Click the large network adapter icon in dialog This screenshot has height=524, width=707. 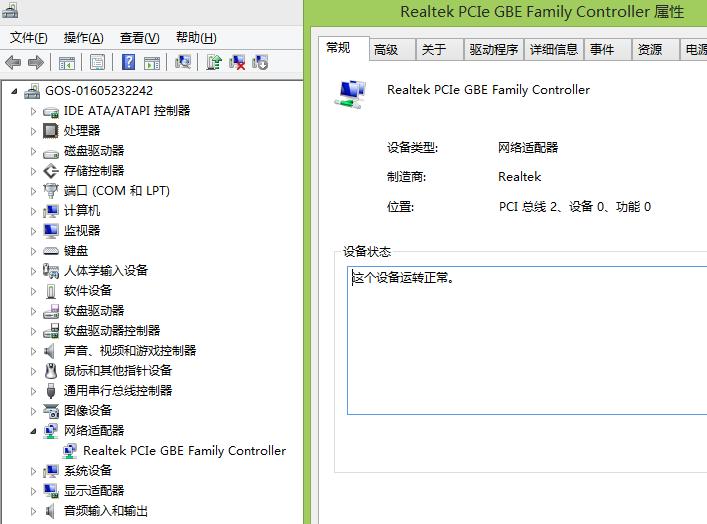tap(350, 94)
